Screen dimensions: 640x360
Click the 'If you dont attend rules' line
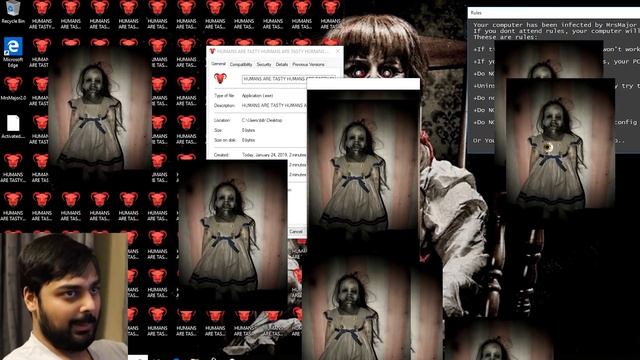(x=556, y=31)
